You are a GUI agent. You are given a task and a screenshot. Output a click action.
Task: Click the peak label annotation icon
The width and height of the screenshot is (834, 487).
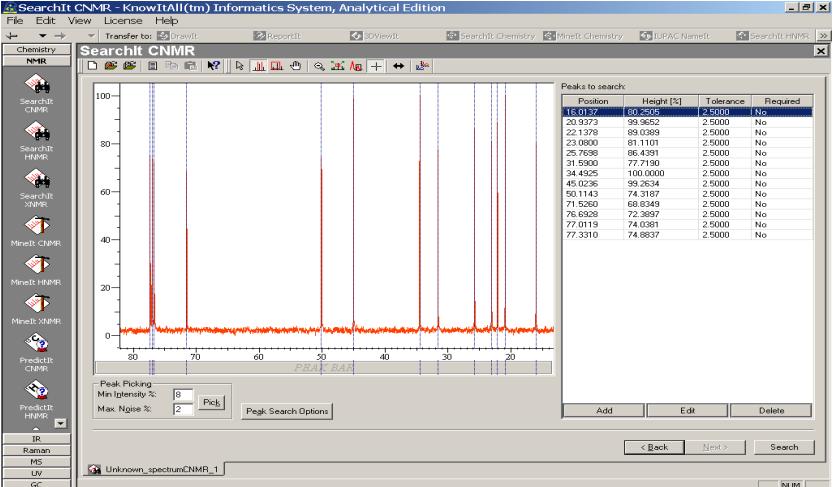tap(356, 66)
